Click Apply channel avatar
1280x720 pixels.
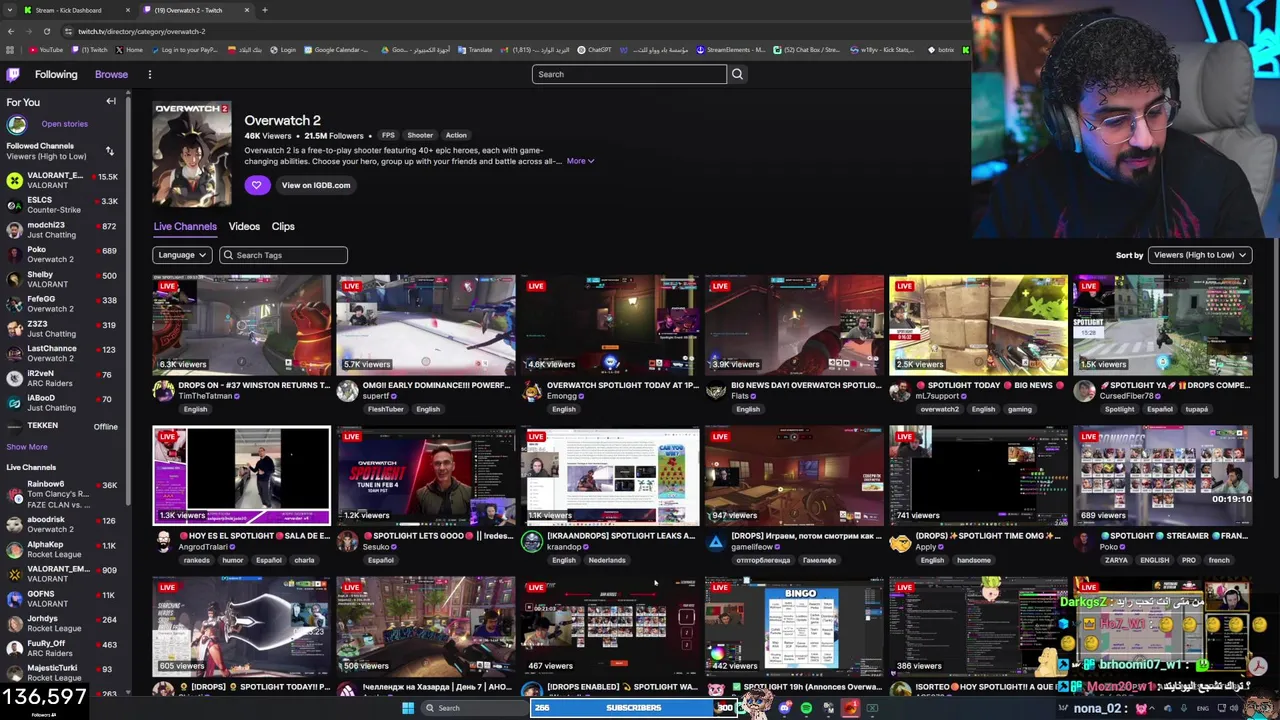click(x=900, y=542)
